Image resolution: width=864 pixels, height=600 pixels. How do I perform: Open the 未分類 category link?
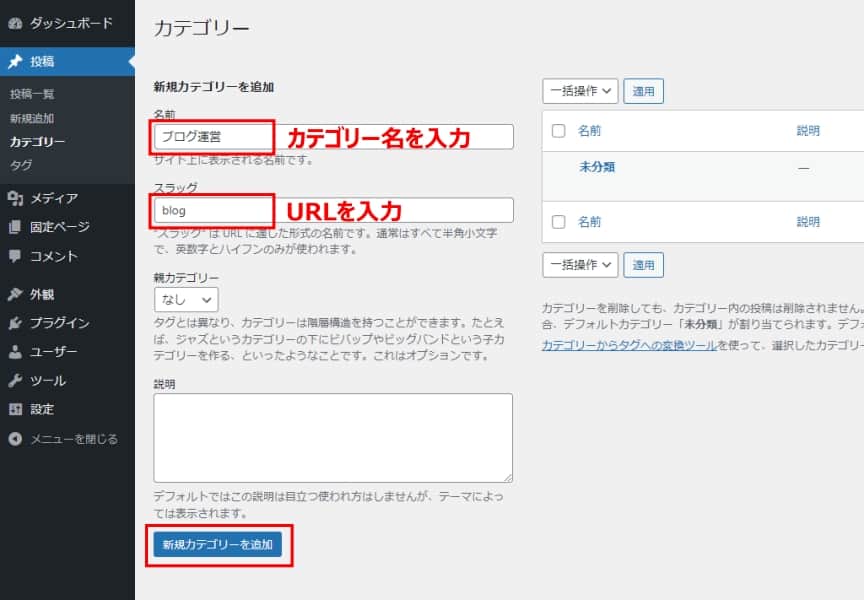point(597,167)
